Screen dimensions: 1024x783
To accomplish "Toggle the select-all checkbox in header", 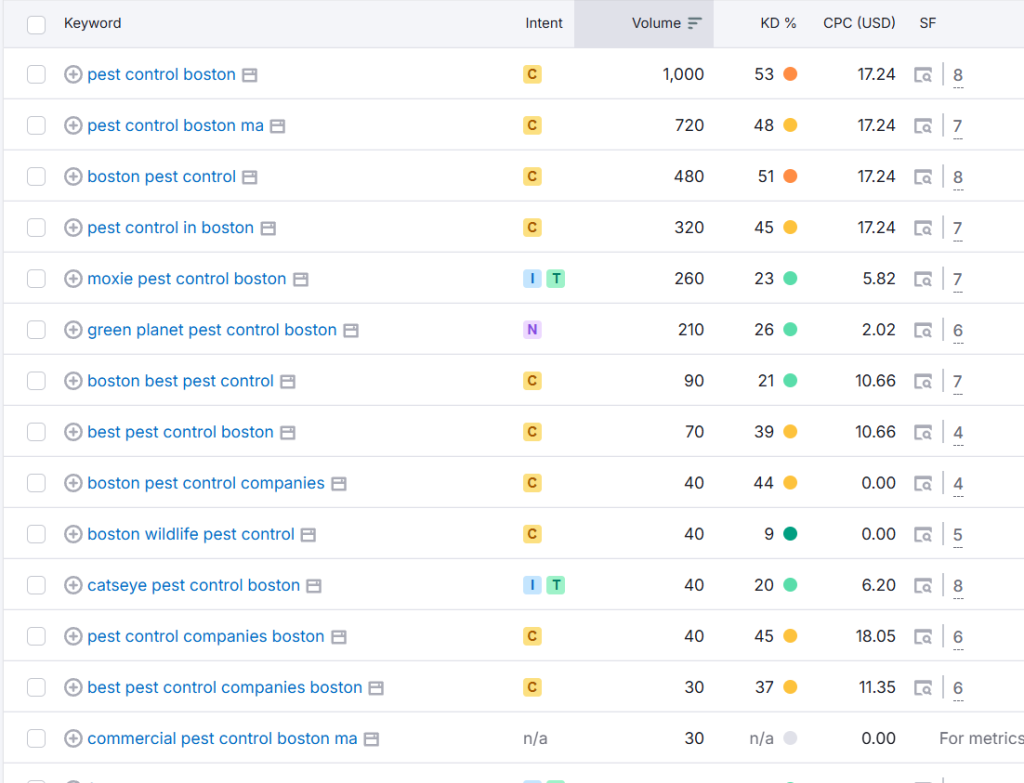I will pos(37,24).
